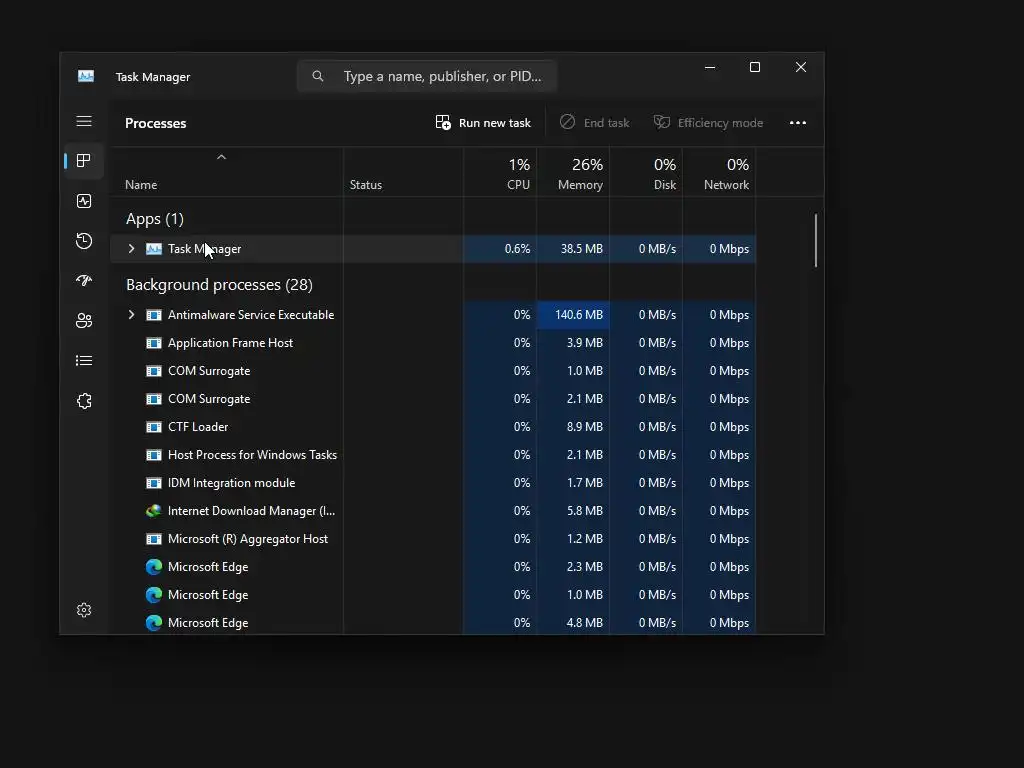Viewport: 1024px width, 768px height.
Task: Open the Startup apps sidebar icon
Action: coord(84,281)
